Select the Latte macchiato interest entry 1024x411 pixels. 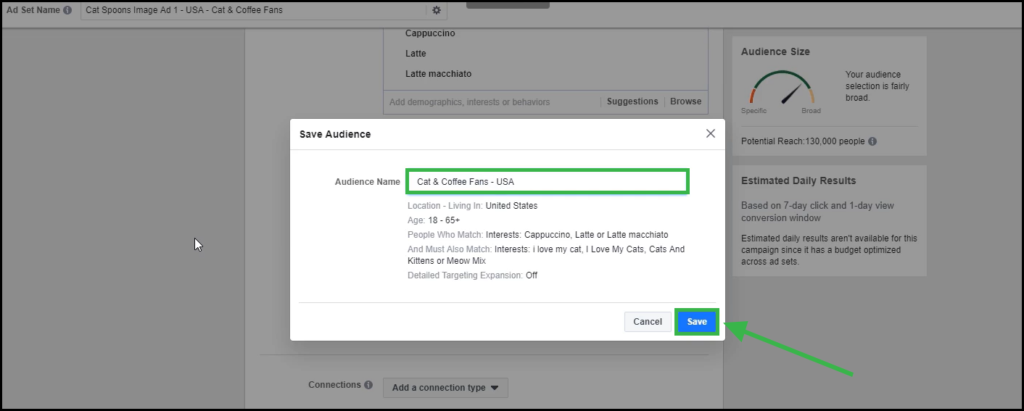tap(438, 74)
